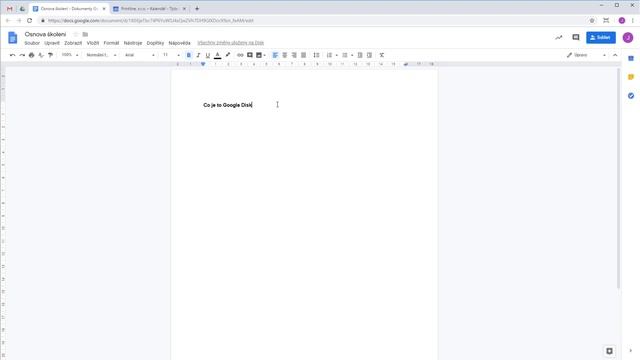Image resolution: width=640 pixels, height=360 pixels.
Task: Open the comment history
Action: [x=576, y=38]
